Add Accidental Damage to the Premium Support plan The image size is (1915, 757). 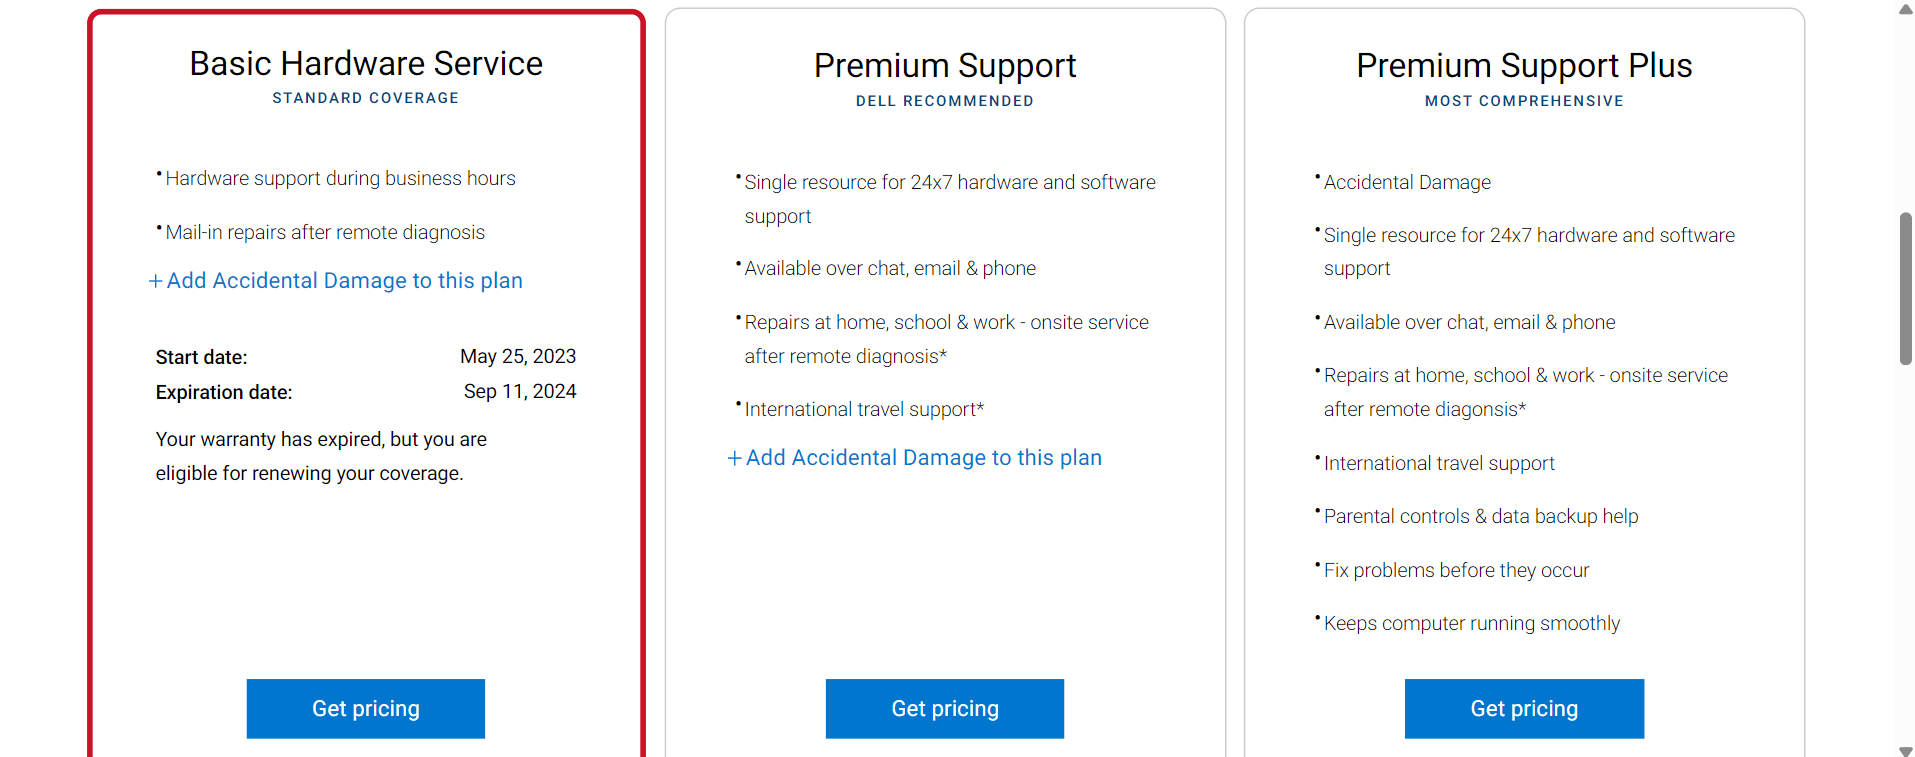[914, 458]
